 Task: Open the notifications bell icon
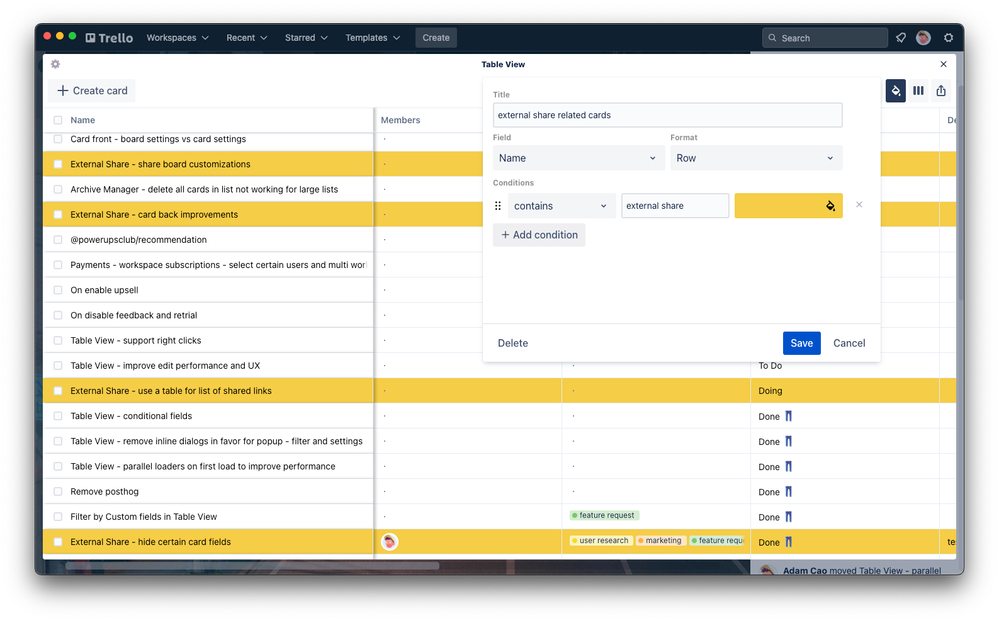900,38
